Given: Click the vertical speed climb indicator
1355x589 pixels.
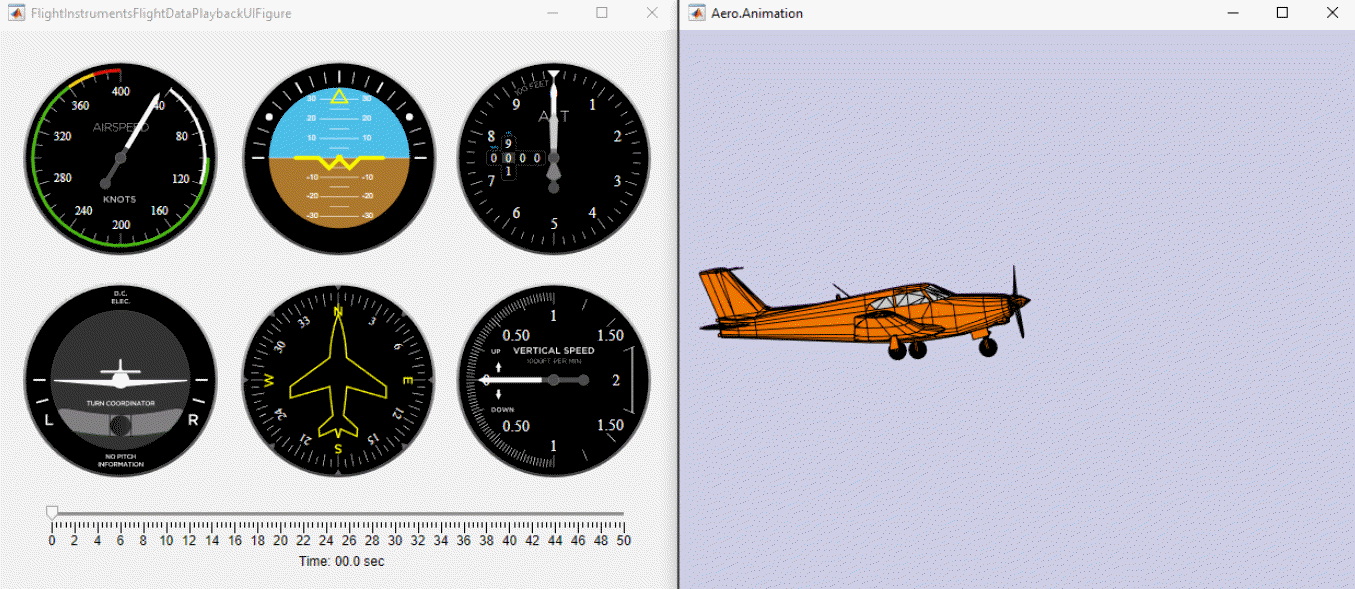Looking at the screenshot, I should [554, 381].
